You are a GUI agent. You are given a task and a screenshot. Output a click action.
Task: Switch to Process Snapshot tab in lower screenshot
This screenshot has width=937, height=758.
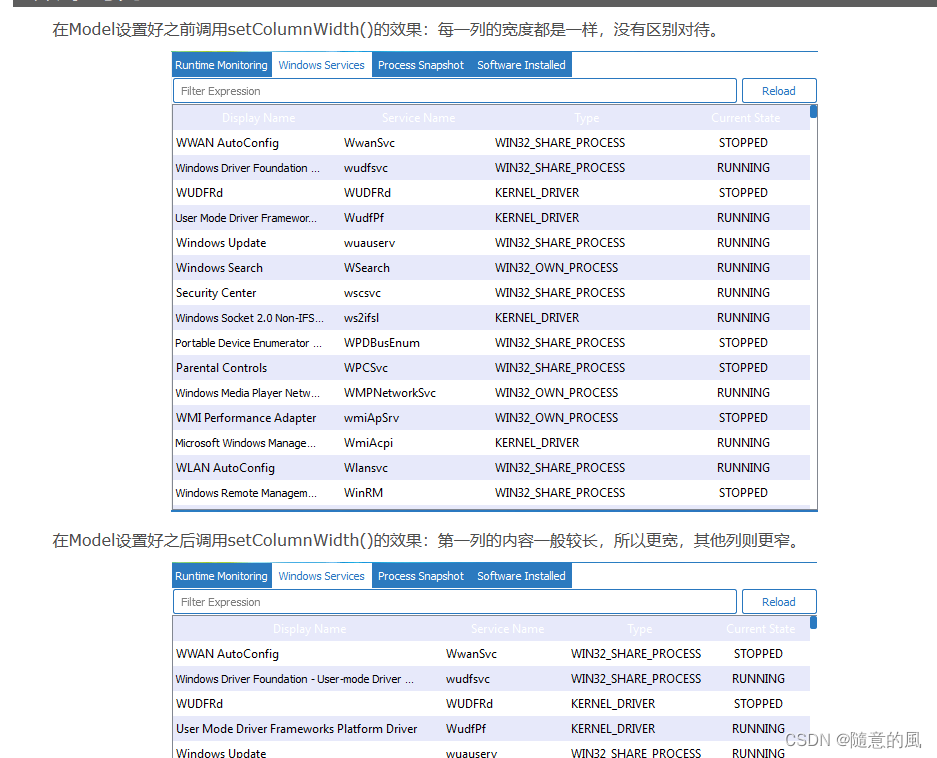point(421,576)
